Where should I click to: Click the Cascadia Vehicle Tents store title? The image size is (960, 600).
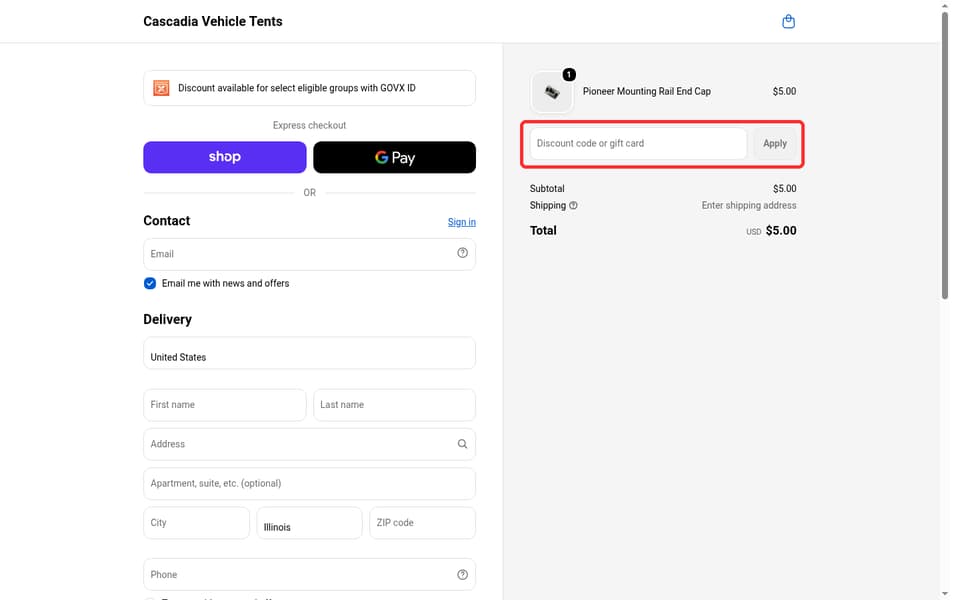(212, 21)
